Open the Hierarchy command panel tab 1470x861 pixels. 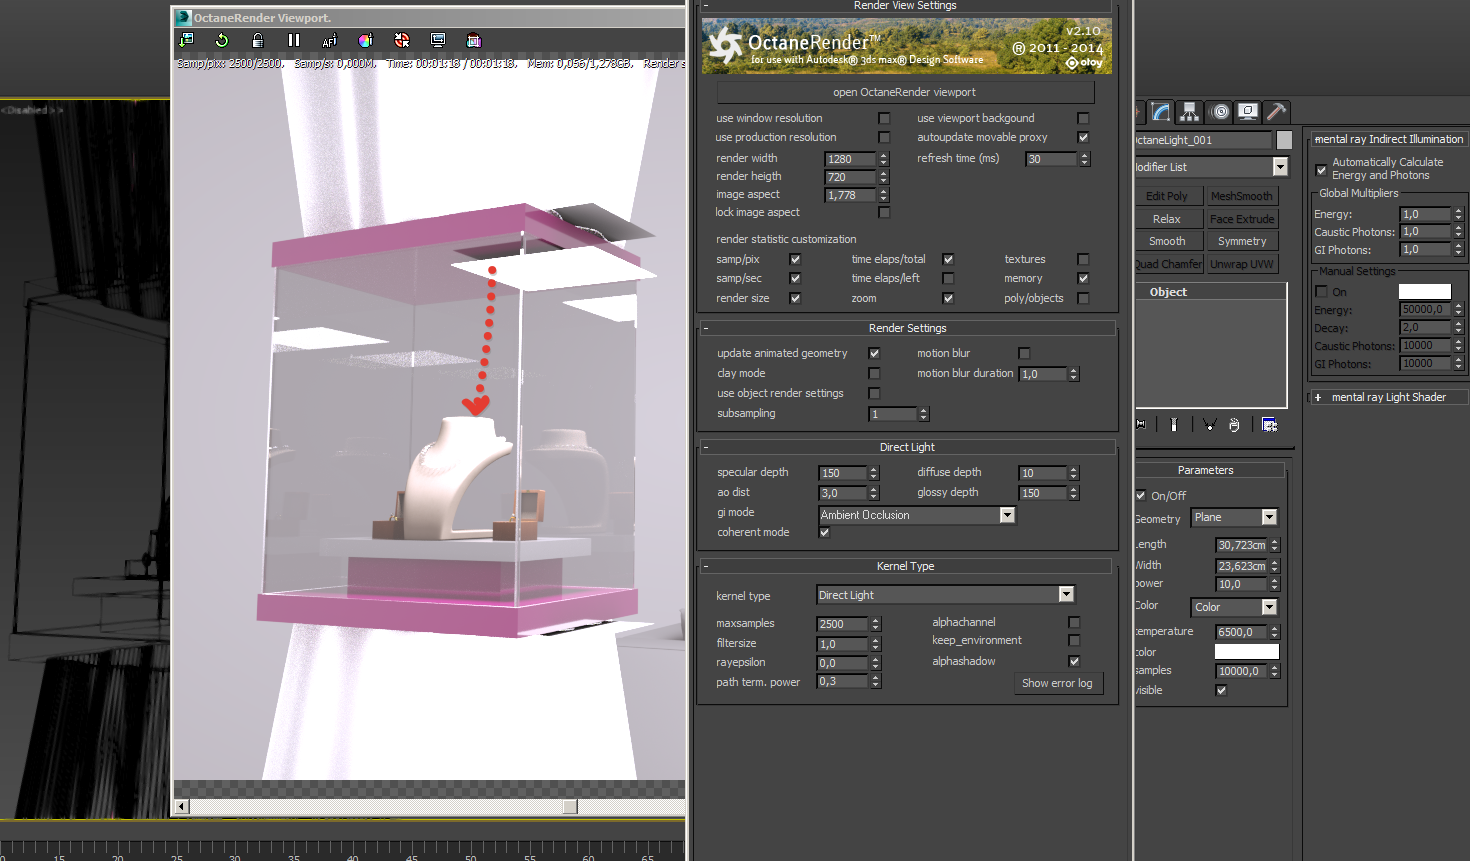pos(1189,112)
